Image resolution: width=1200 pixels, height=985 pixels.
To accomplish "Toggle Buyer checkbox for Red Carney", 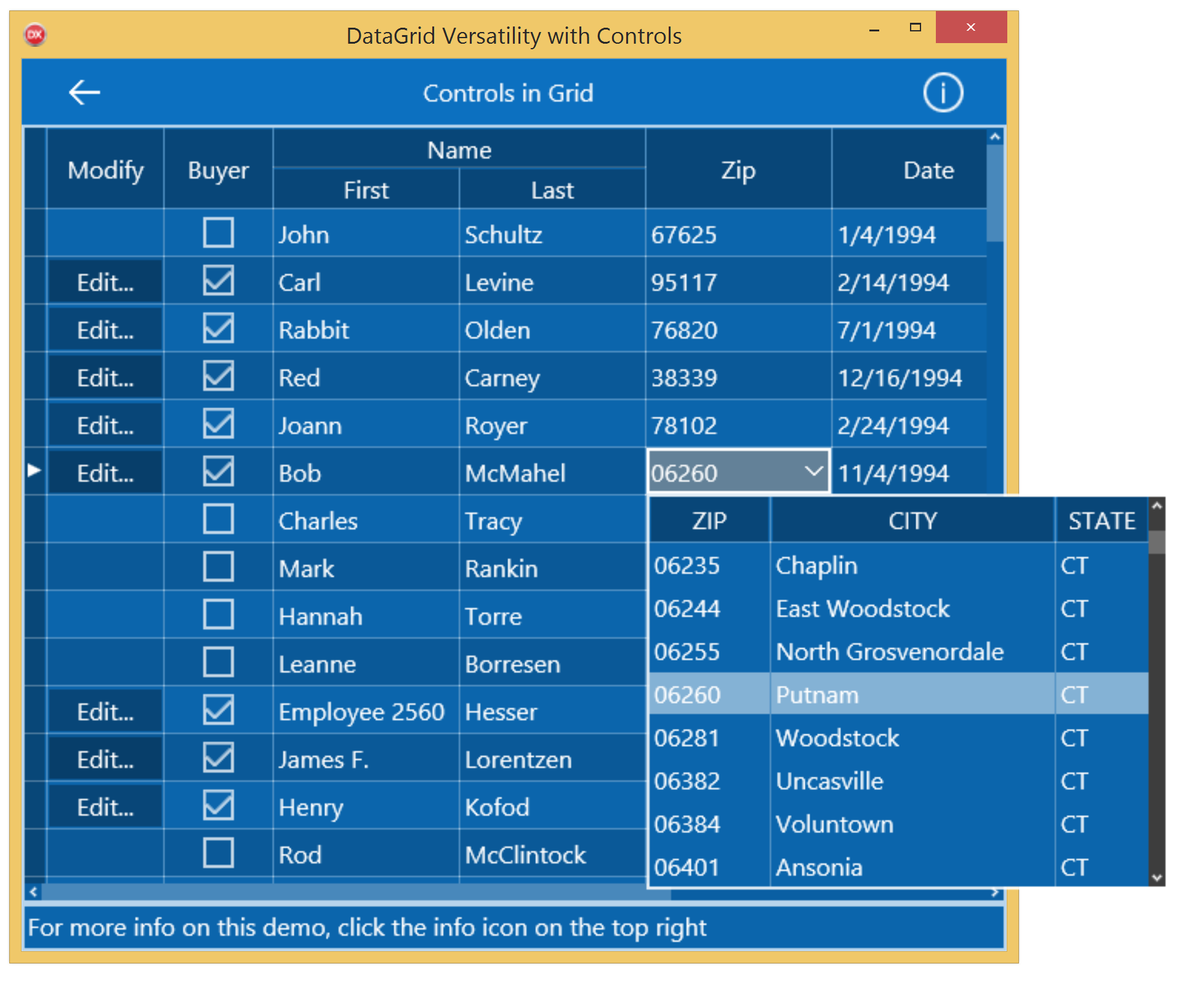I will pos(218,377).
